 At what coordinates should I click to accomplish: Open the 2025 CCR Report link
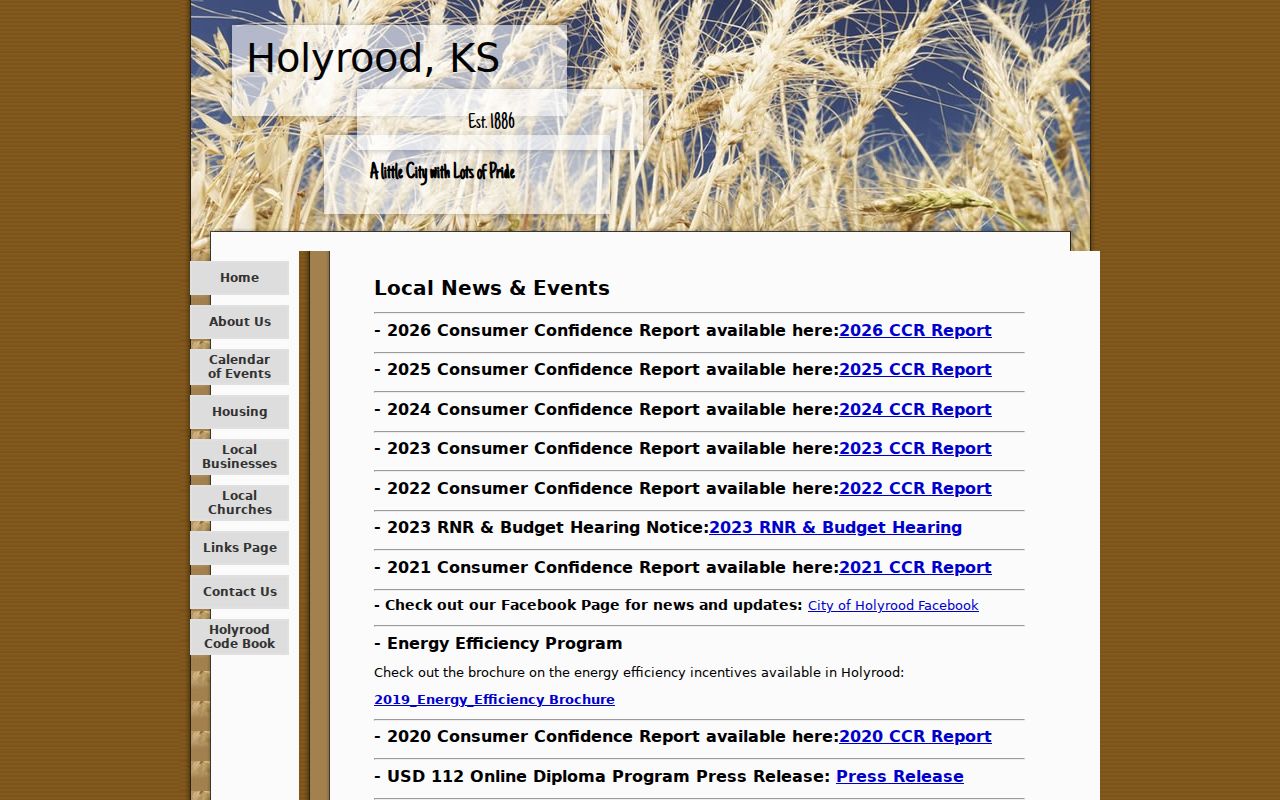[915, 370]
